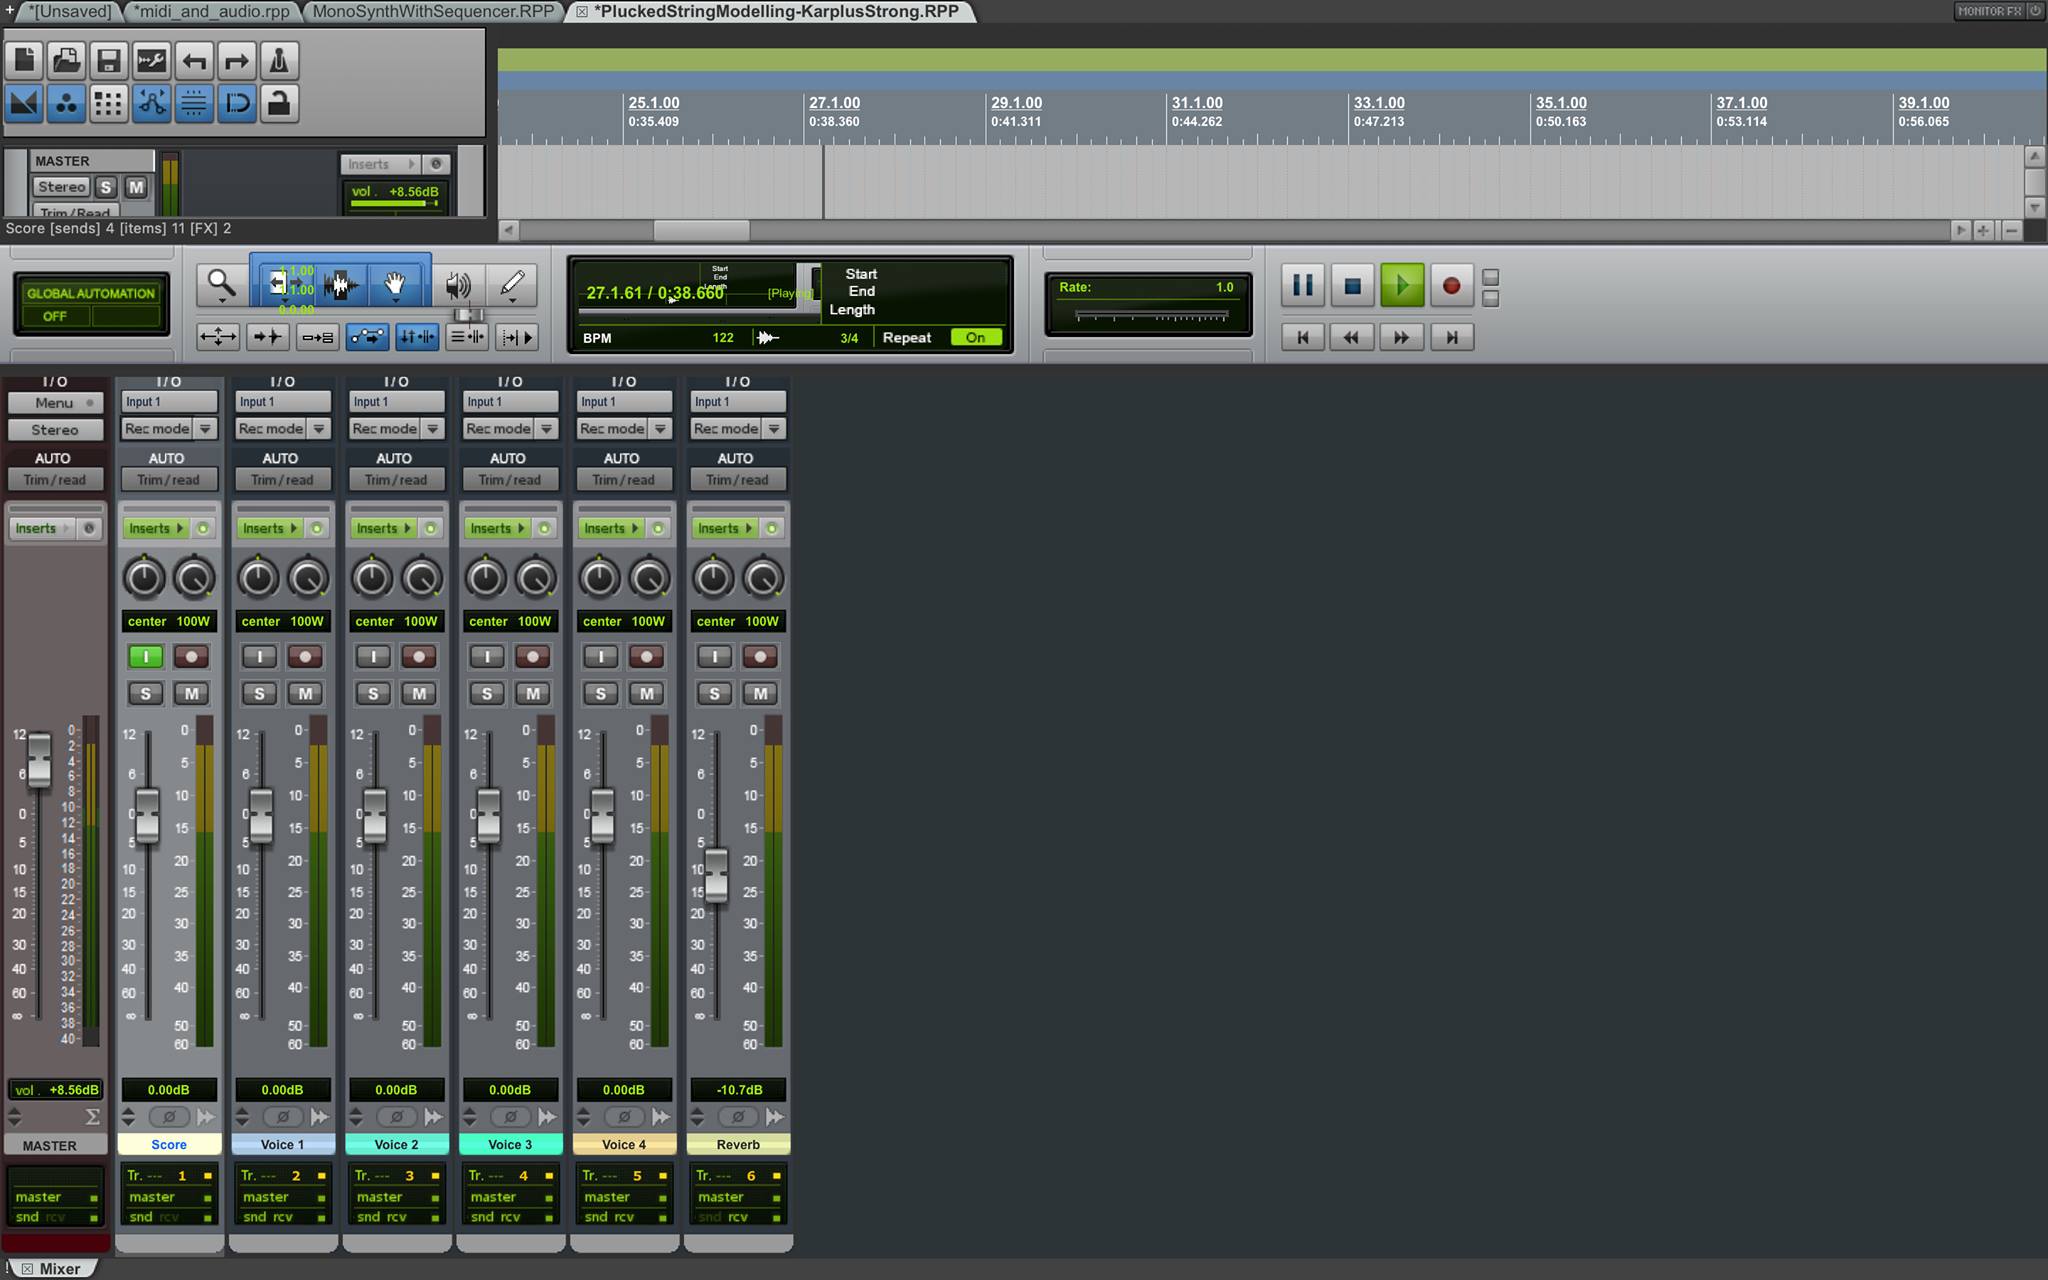The height and width of the screenshot is (1280, 2048).
Task: Open Input 1 selector on Voice 4
Action: (624, 402)
